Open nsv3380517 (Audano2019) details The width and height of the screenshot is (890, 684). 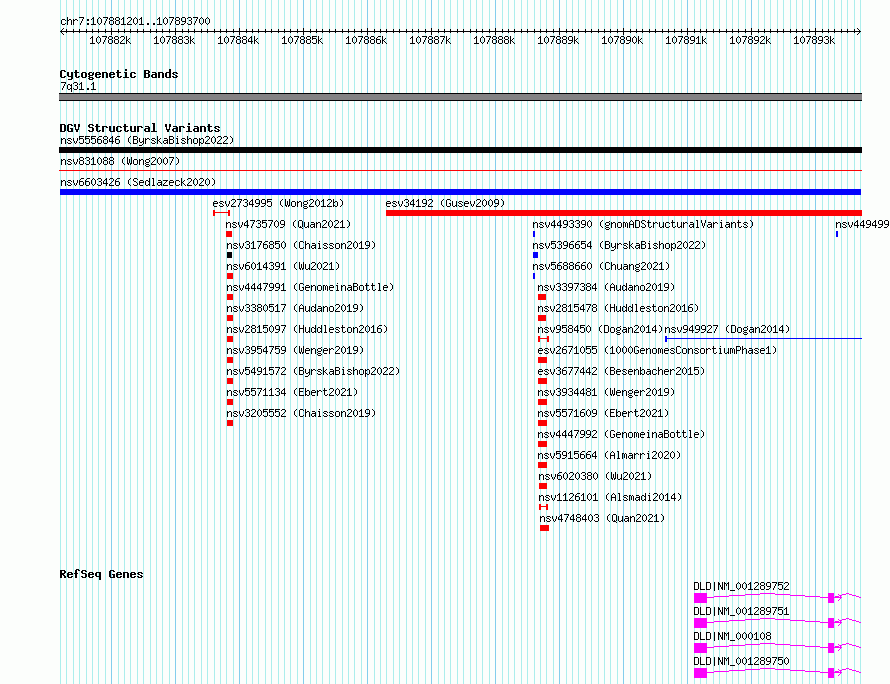click(x=295, y=308)
